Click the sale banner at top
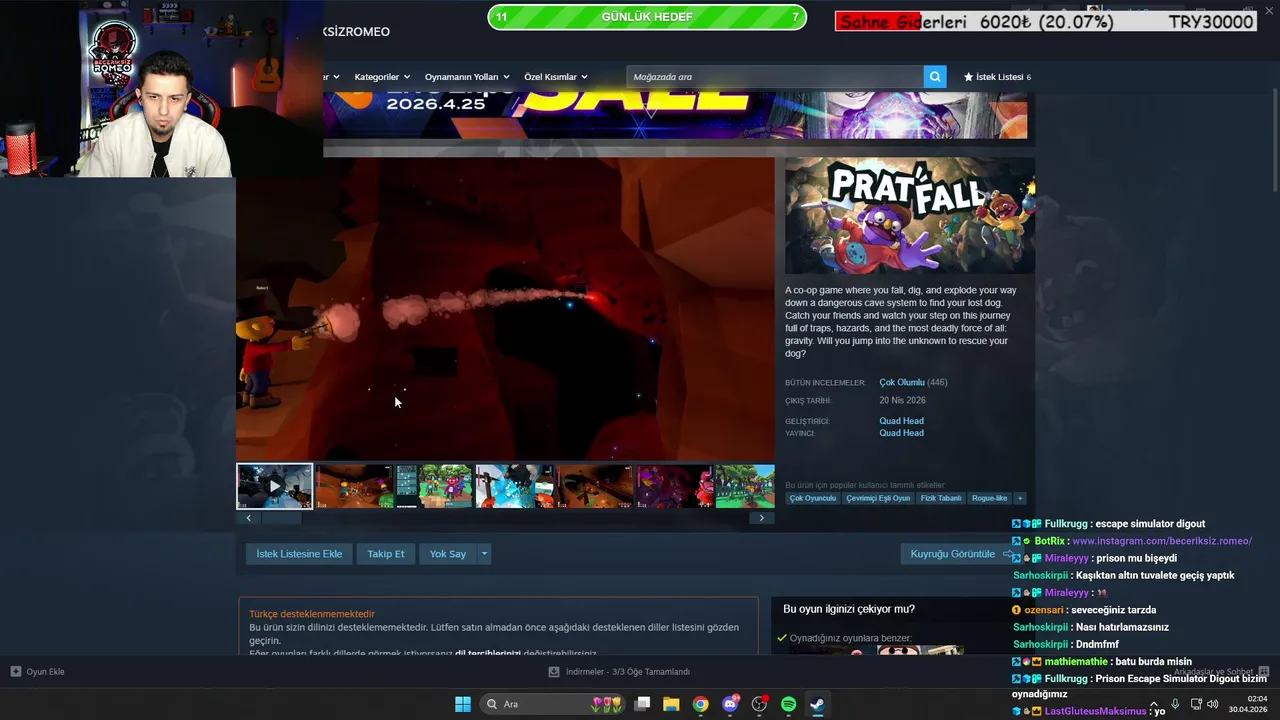The height and width of the screenshot is (720, 1280). [675, 115]
